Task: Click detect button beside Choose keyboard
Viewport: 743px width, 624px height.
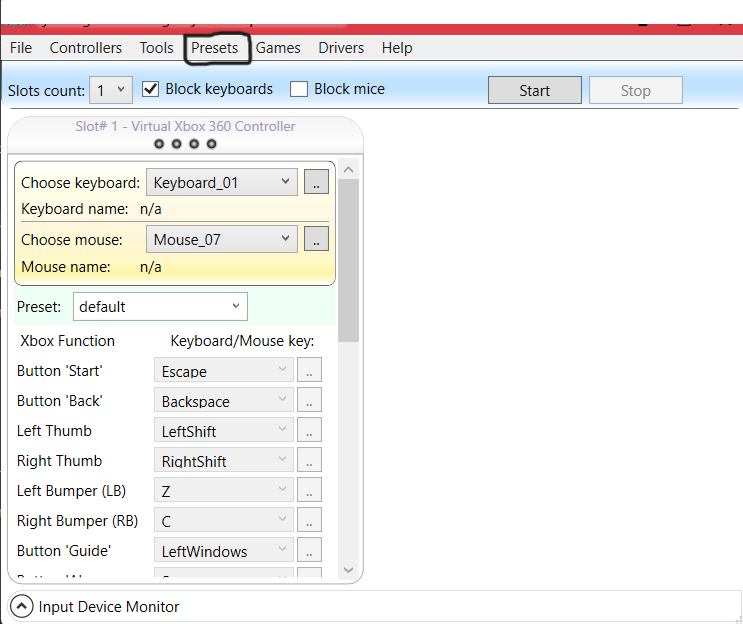Action: pos(316,182)
